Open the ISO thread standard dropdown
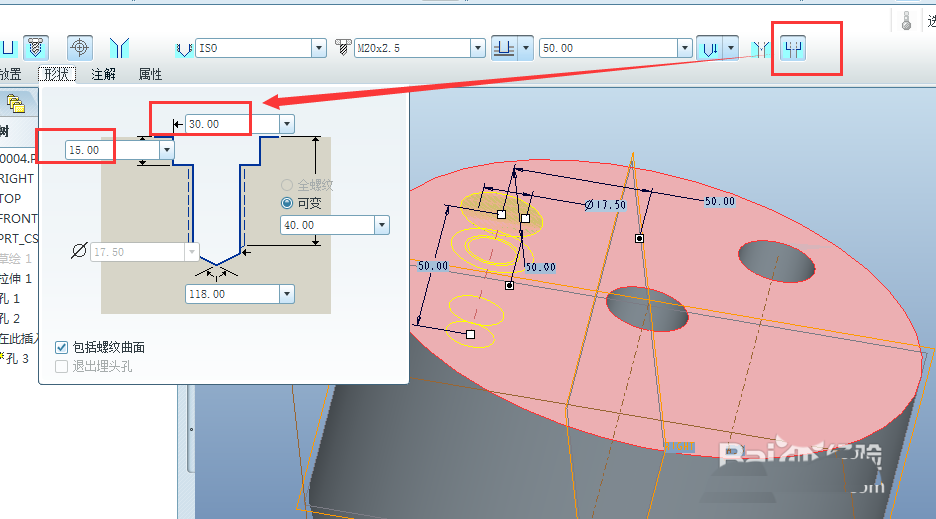Screen dimensions: 936x519 pyautogui.click(x=319, y=48)
